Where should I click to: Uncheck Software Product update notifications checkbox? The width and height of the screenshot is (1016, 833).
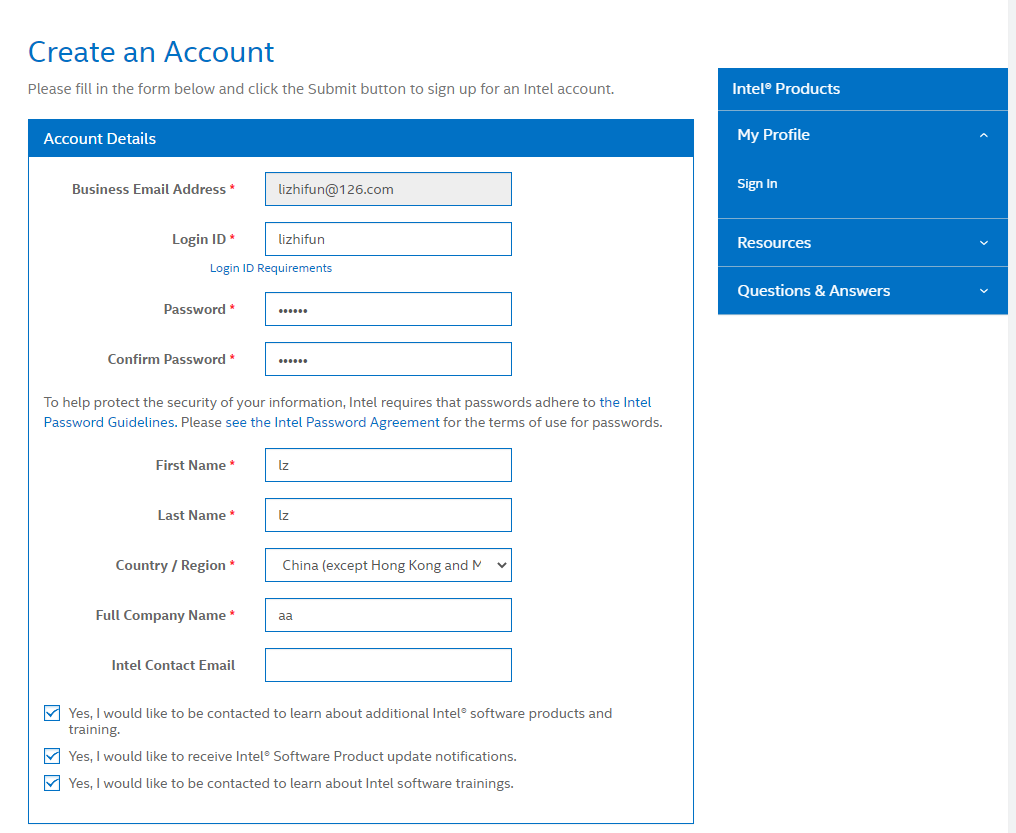coord(52,756)
